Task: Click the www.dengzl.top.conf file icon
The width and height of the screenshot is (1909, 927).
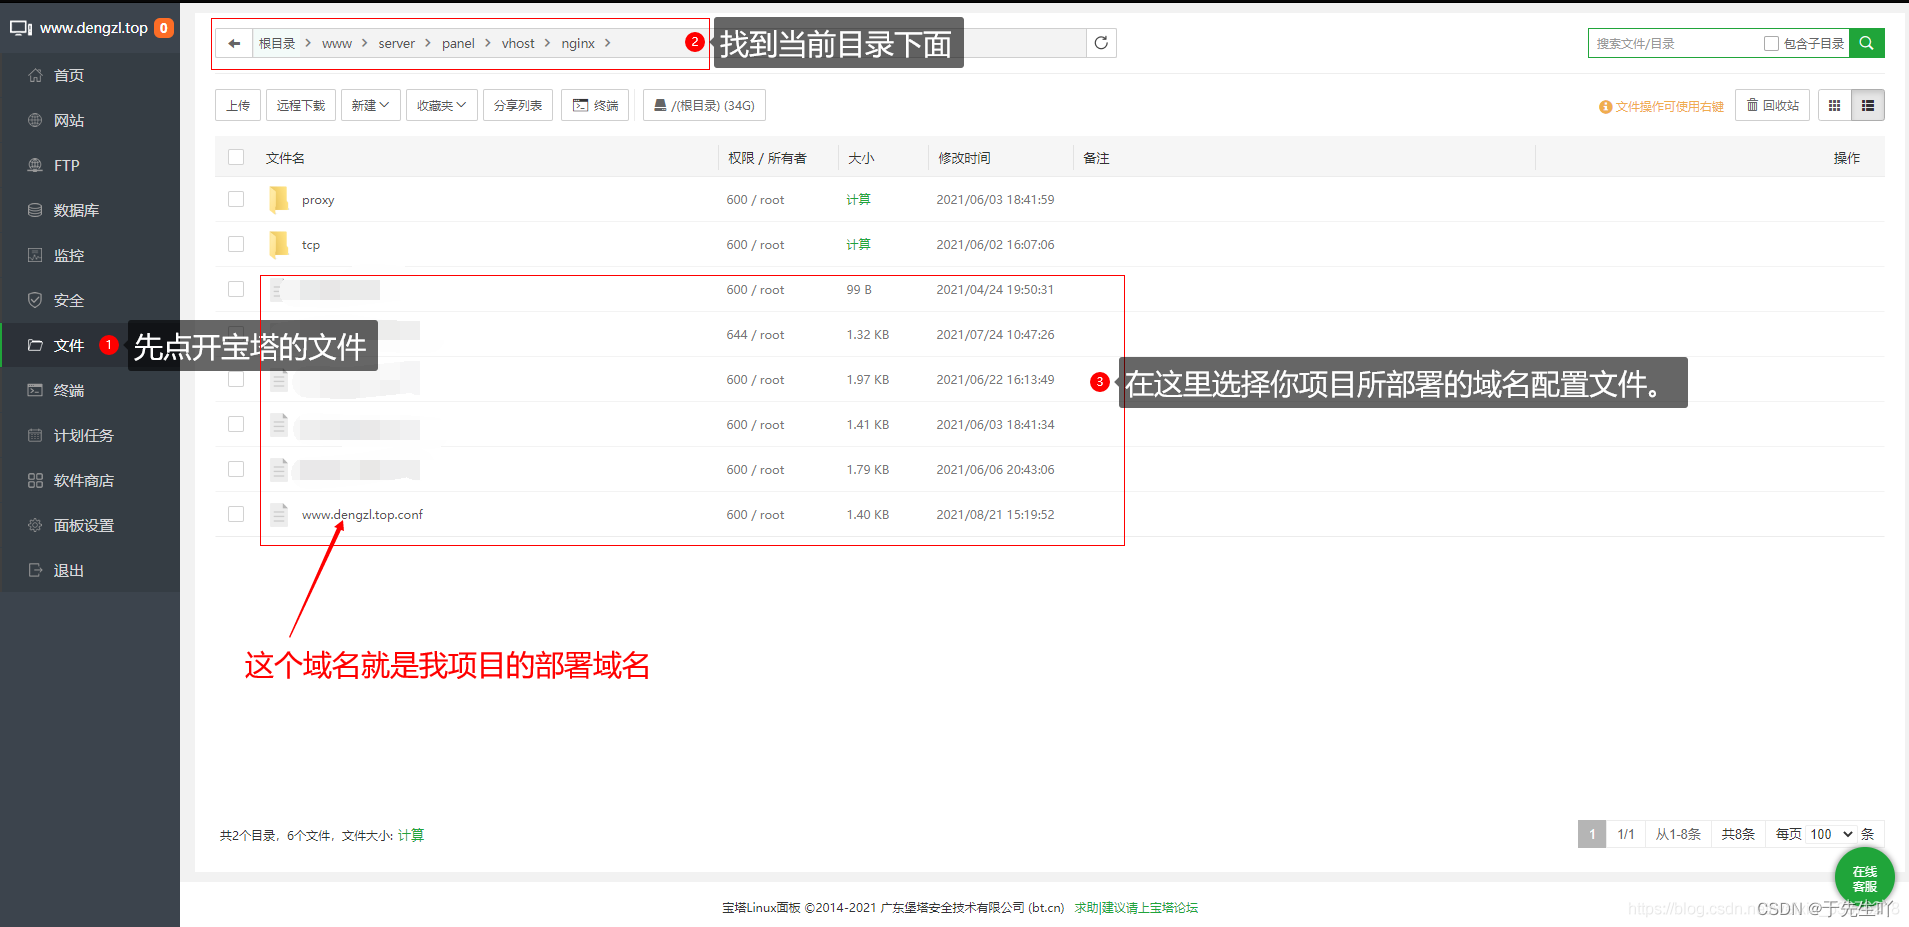Action: click(x=279, y=514)
